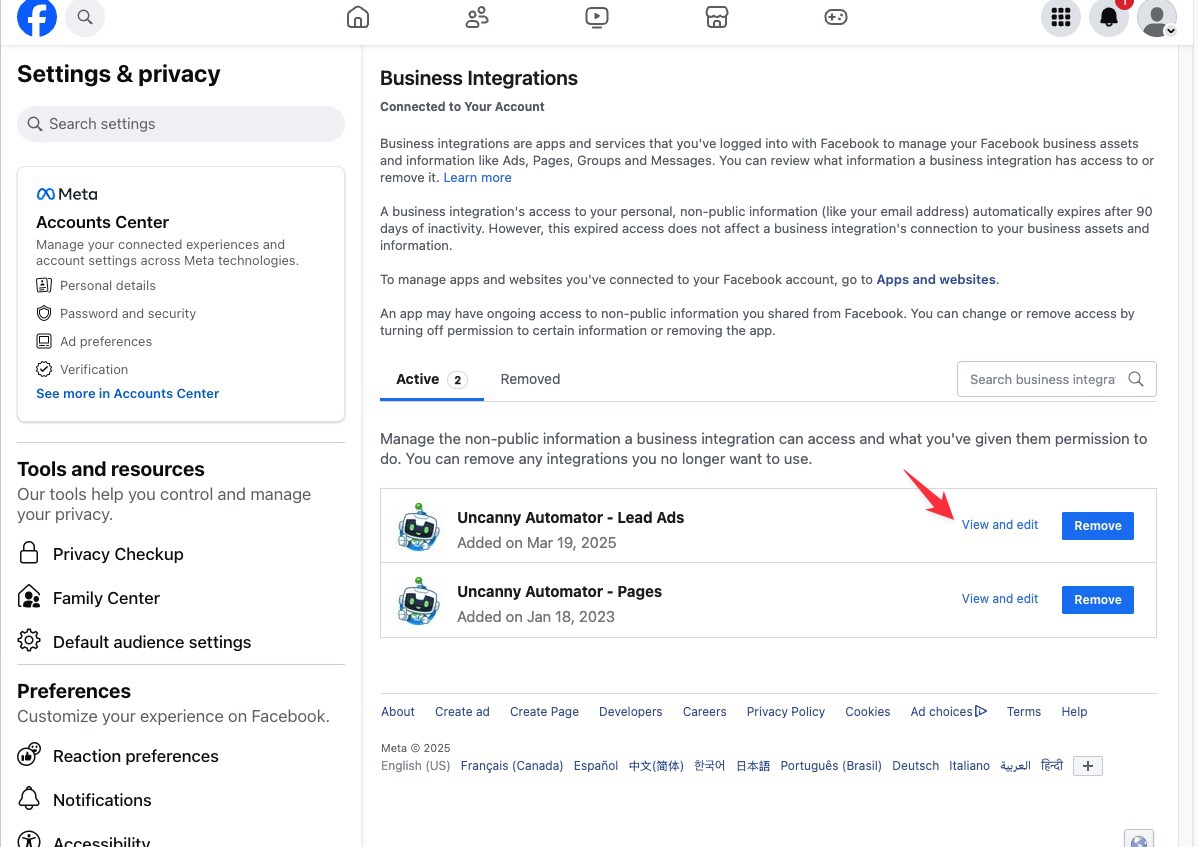This screenshot has width=1198, height=847.
Task: Open the Marketplace storefront icon
Action: coord(716,17)
